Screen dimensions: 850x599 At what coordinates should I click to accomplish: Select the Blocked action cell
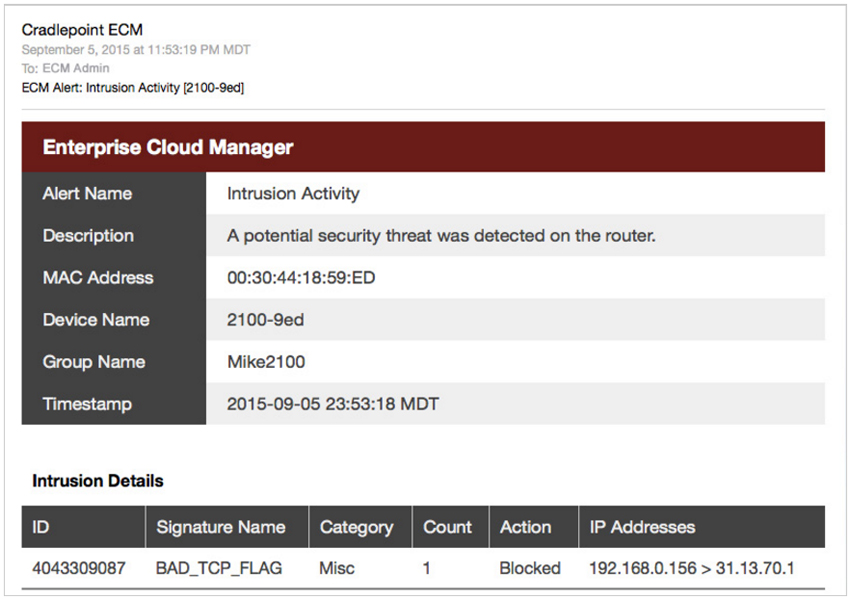[x=530, y=568]
